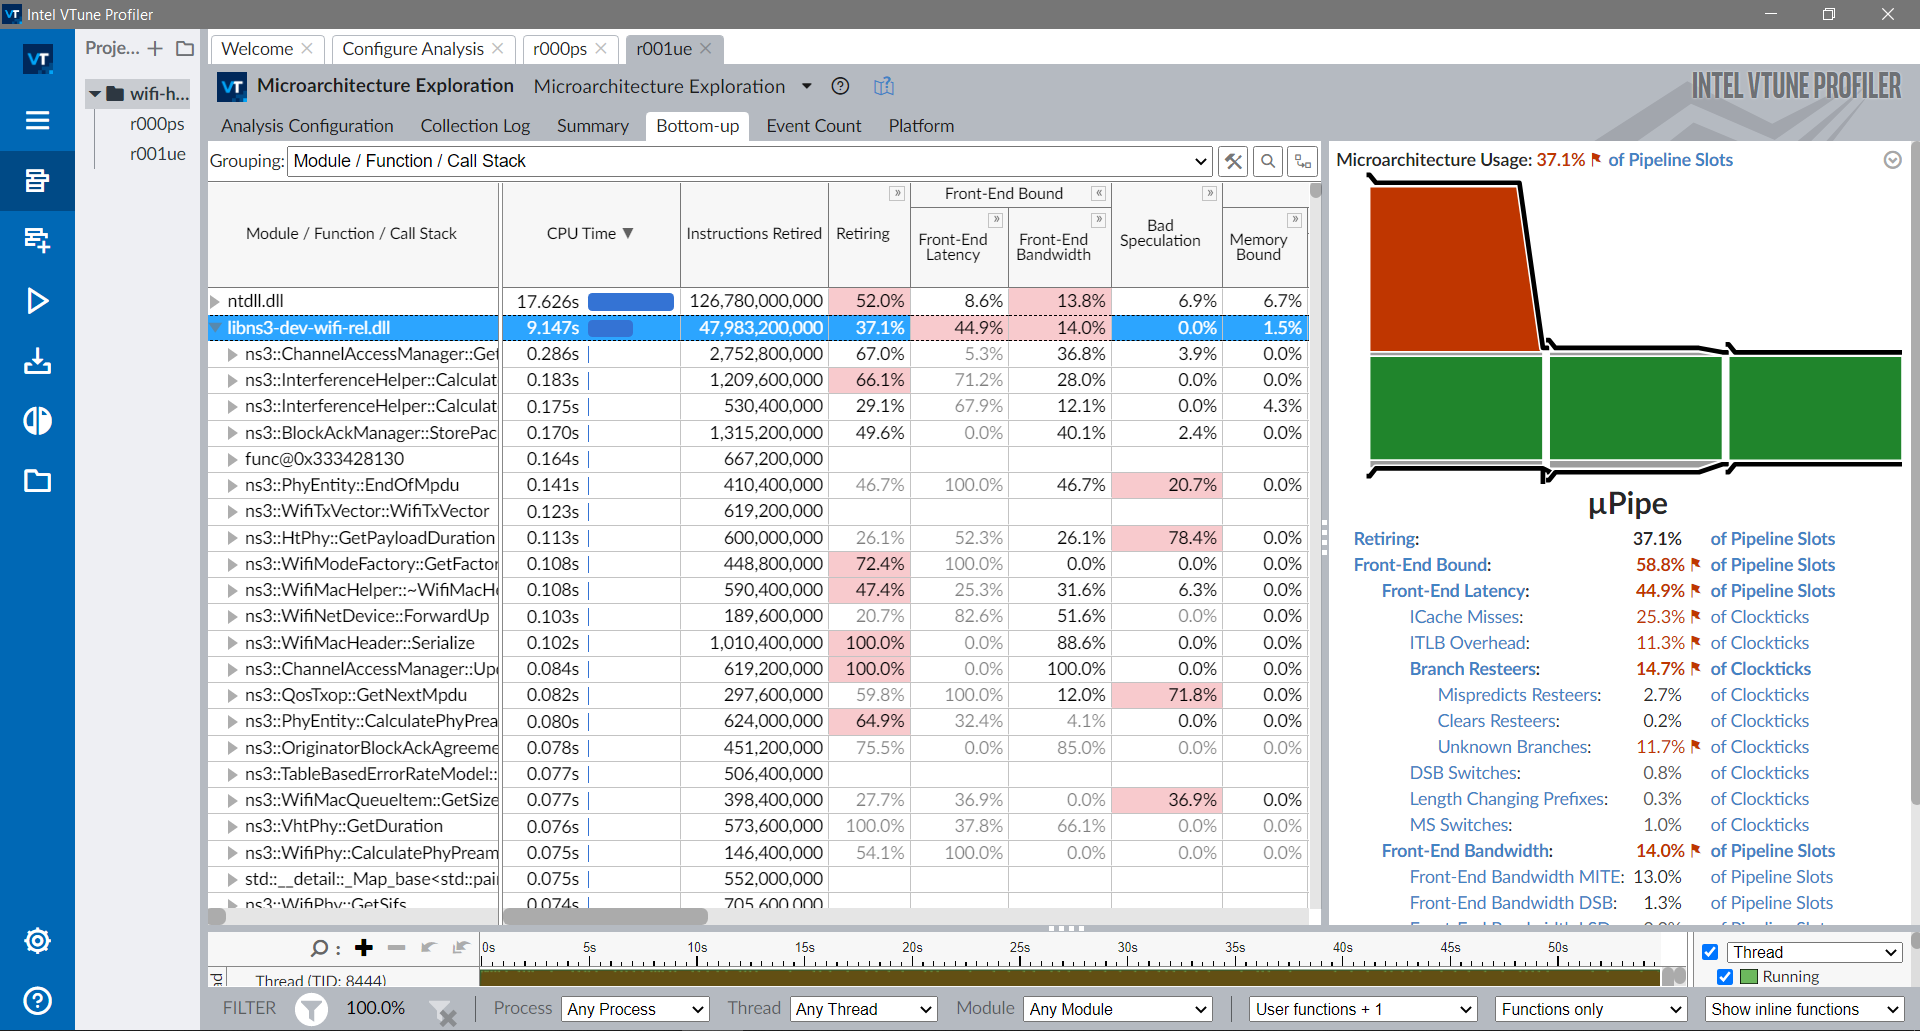The height and width of the screenshot is (1031, 1920).
Task: Switch to the Summary tab
Action: coord(592,126)
